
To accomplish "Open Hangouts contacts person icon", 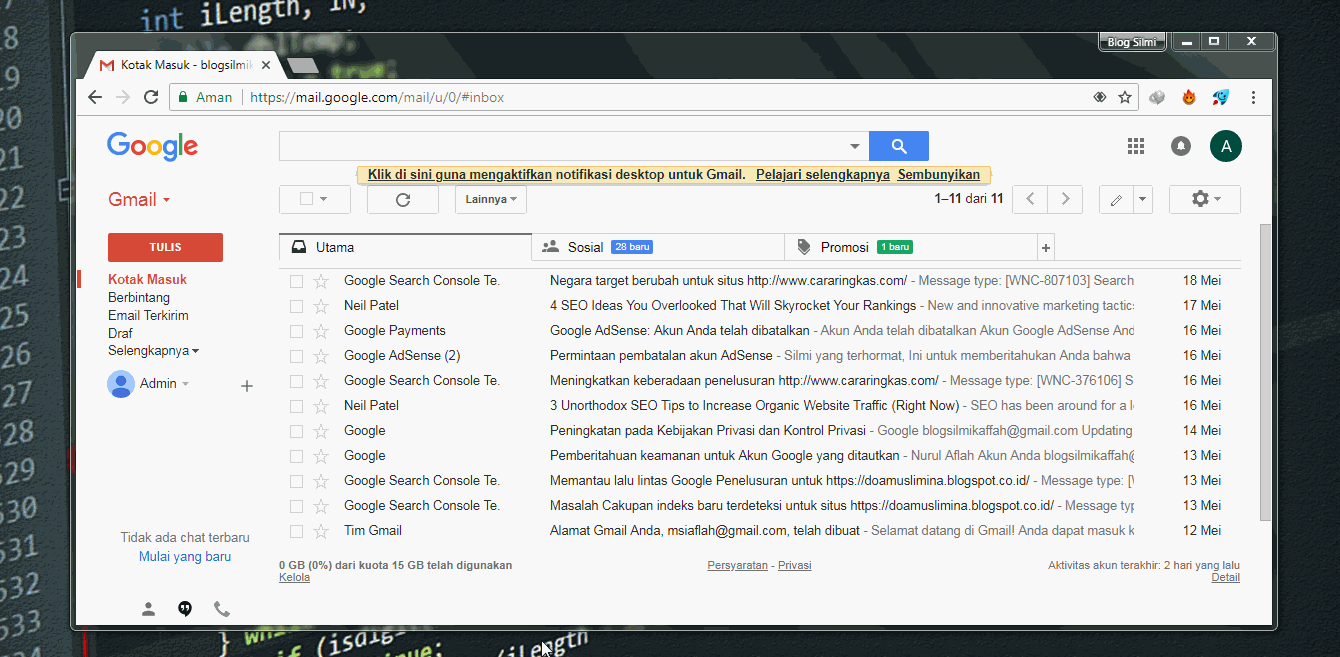I will pyautogui.click(x=148, y=608).
